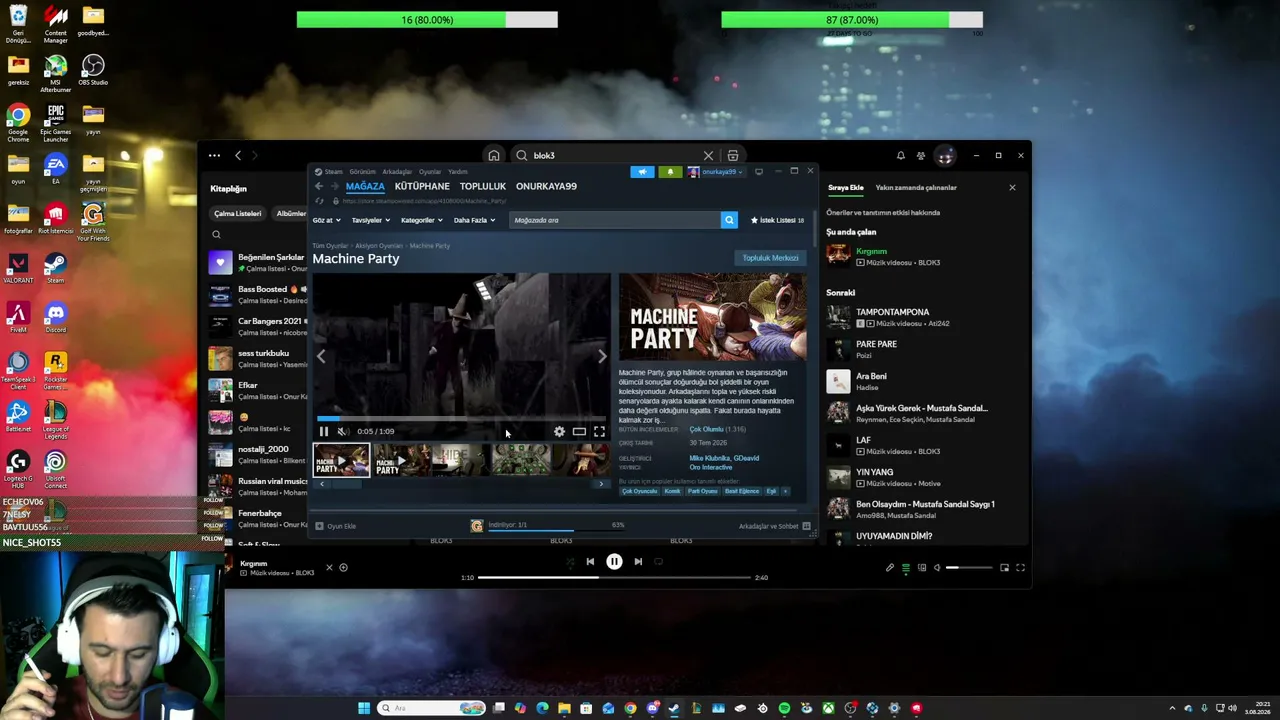The image size is (1280, 720).
Task: Open the Spotify mini player
Action: [x=1004, y=568]
